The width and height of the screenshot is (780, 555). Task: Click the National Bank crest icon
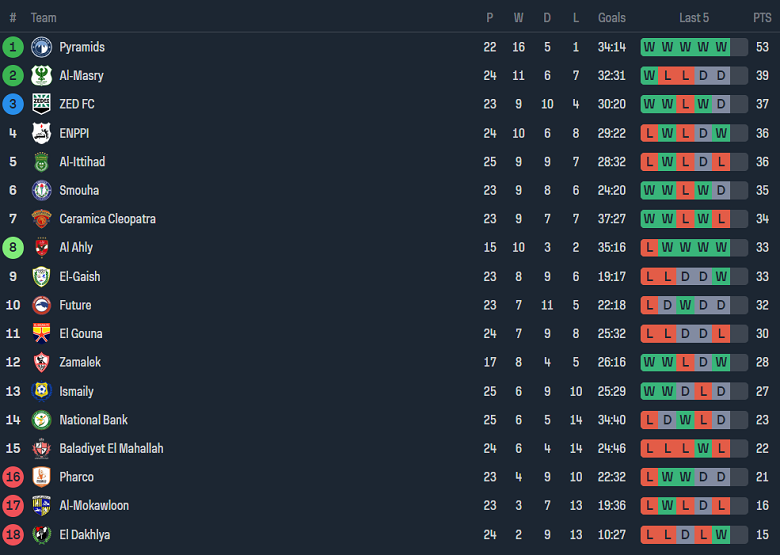(x=41, y=420)
